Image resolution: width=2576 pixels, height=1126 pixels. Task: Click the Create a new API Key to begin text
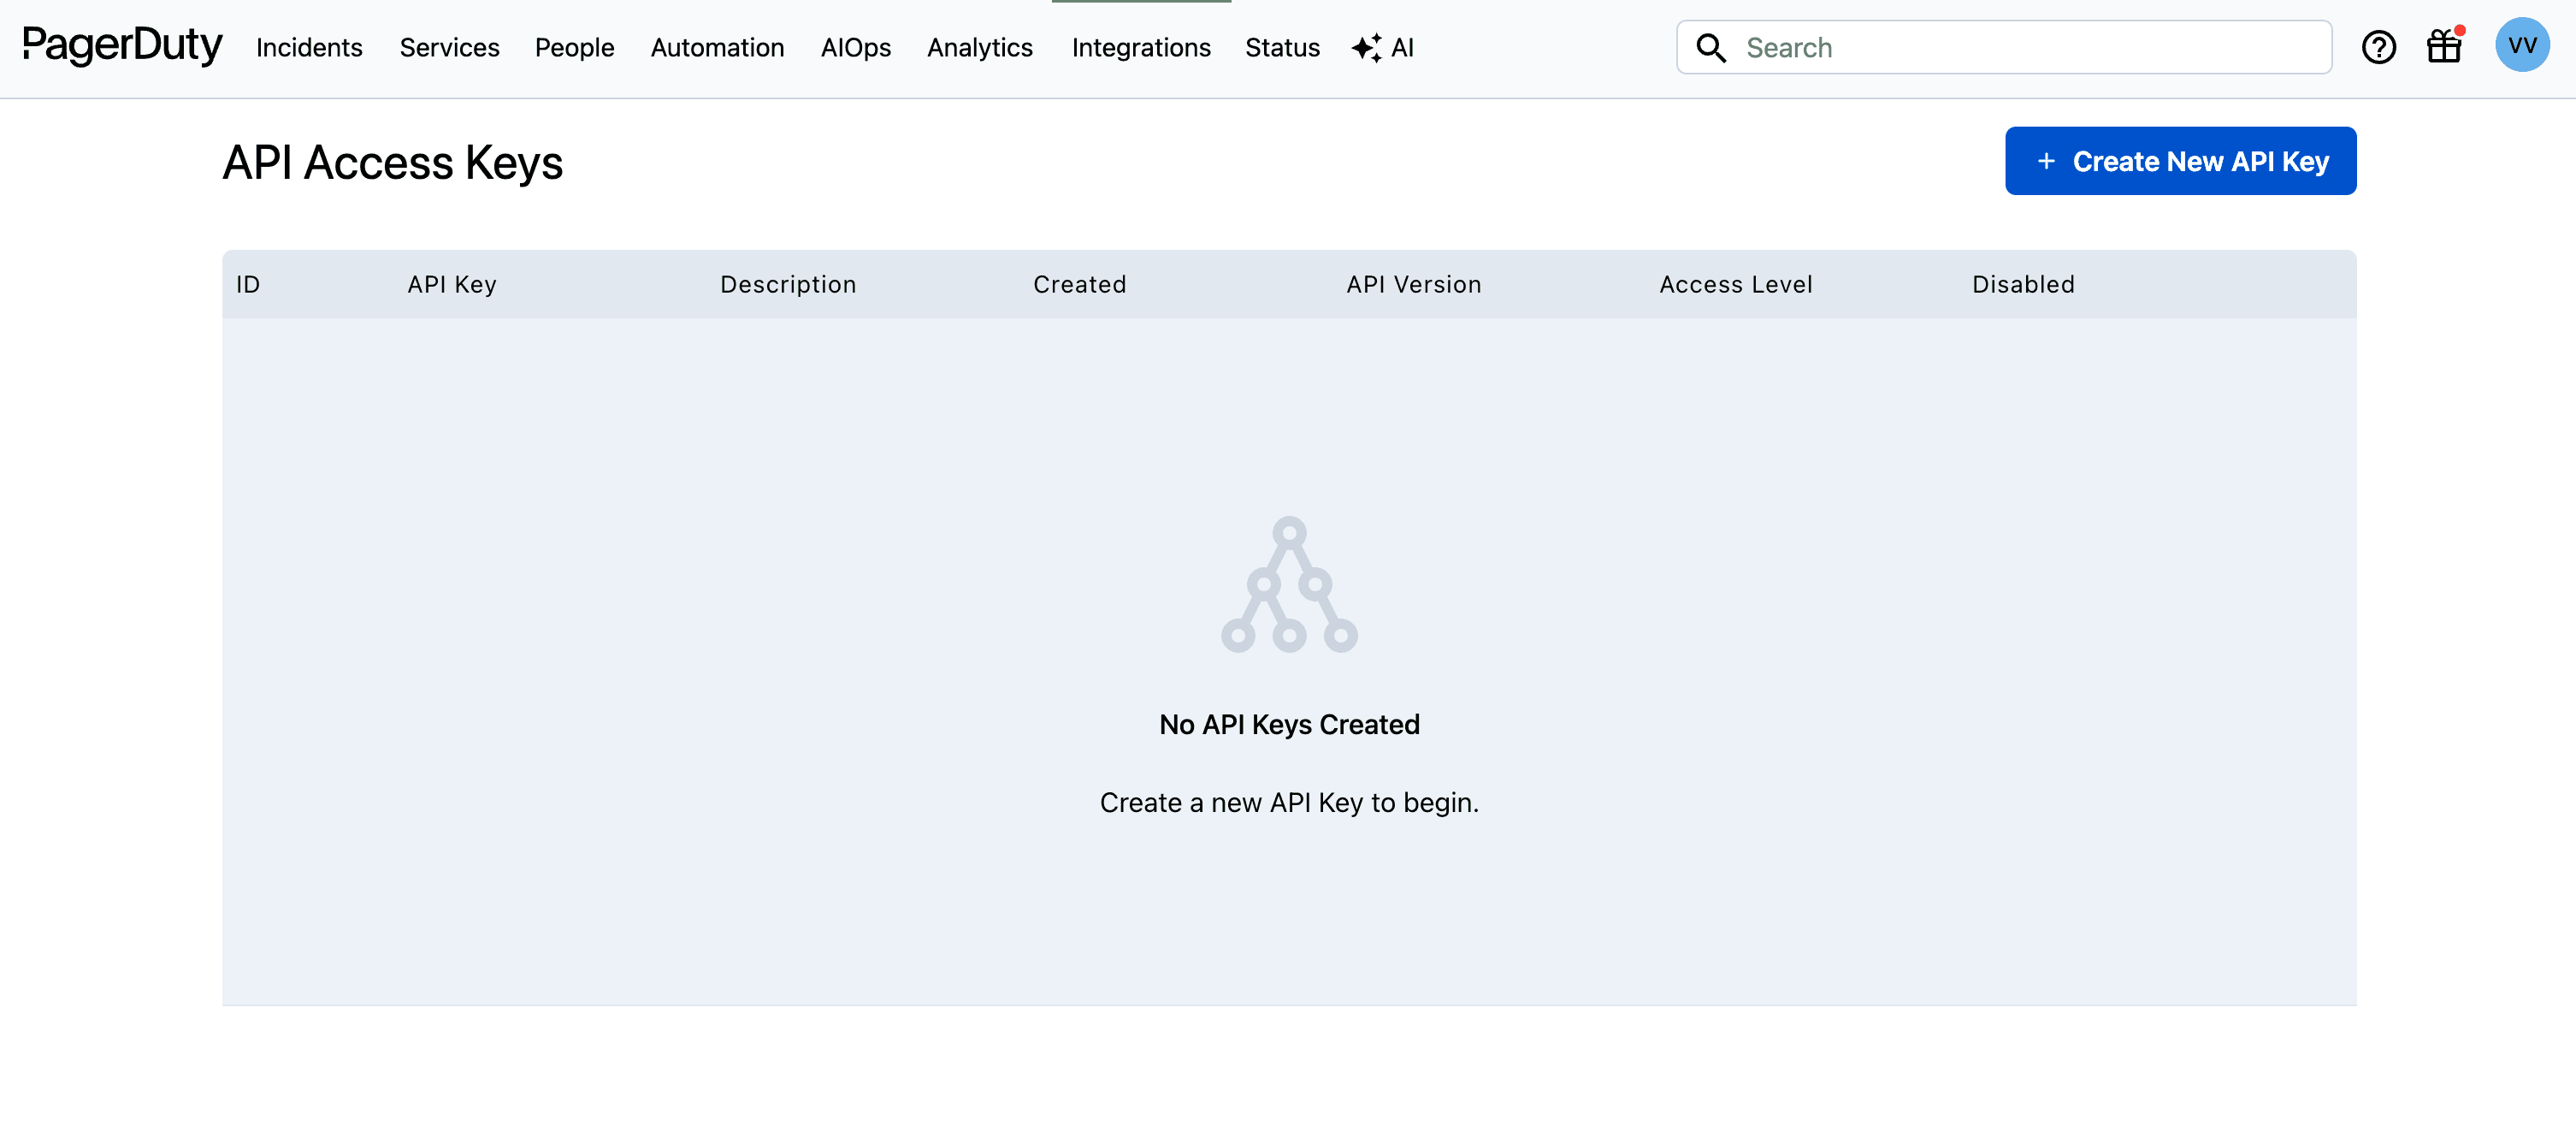point(1289,802)
